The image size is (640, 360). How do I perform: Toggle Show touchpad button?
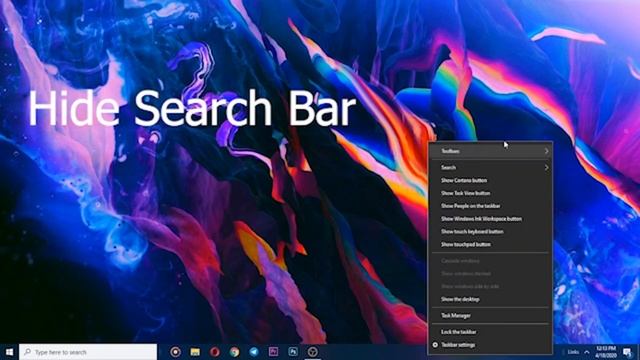tap(490, 244)
